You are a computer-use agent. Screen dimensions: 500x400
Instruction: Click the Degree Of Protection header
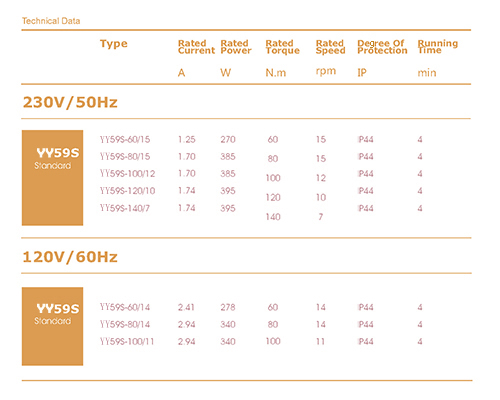[382, 47]
